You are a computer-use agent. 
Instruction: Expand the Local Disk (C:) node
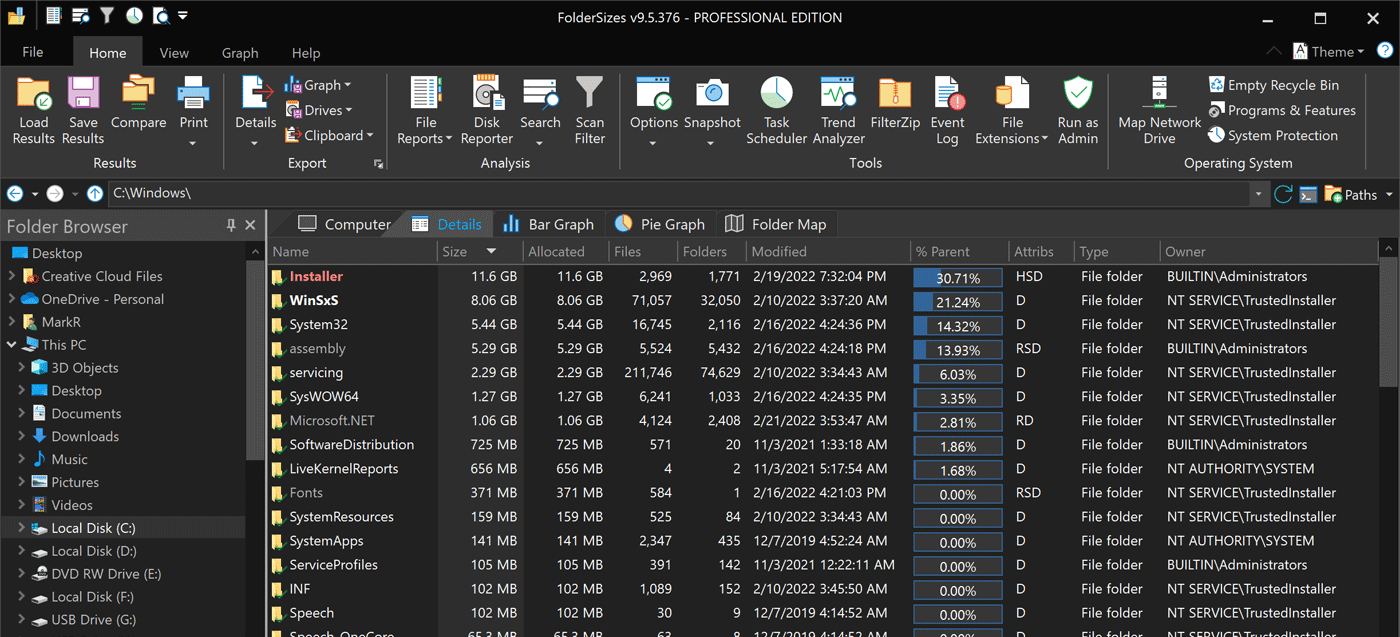click(22, 528)
